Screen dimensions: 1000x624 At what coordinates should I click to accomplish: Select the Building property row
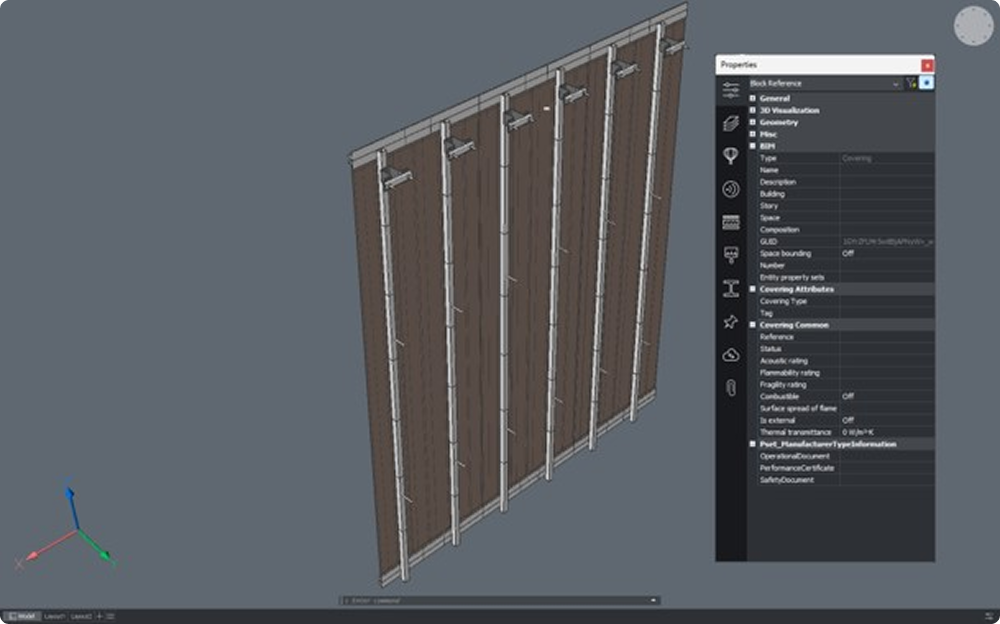[846, 194]
